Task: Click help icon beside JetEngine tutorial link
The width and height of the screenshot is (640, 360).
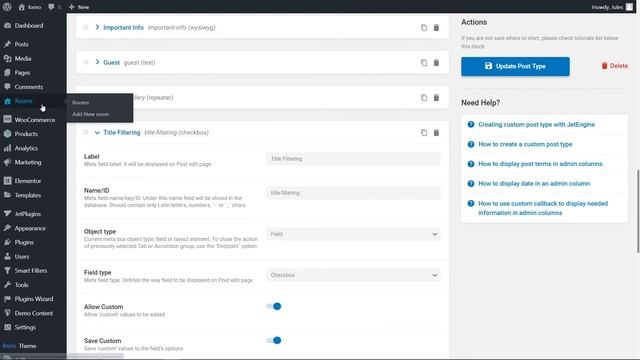Action: (x=471, y=124)
